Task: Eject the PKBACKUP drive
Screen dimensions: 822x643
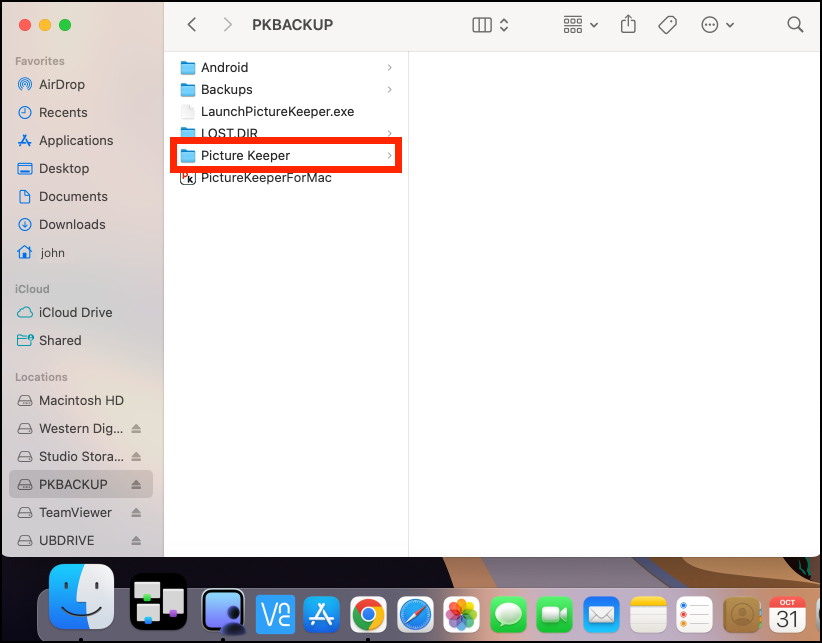Action: click(136, 484)
